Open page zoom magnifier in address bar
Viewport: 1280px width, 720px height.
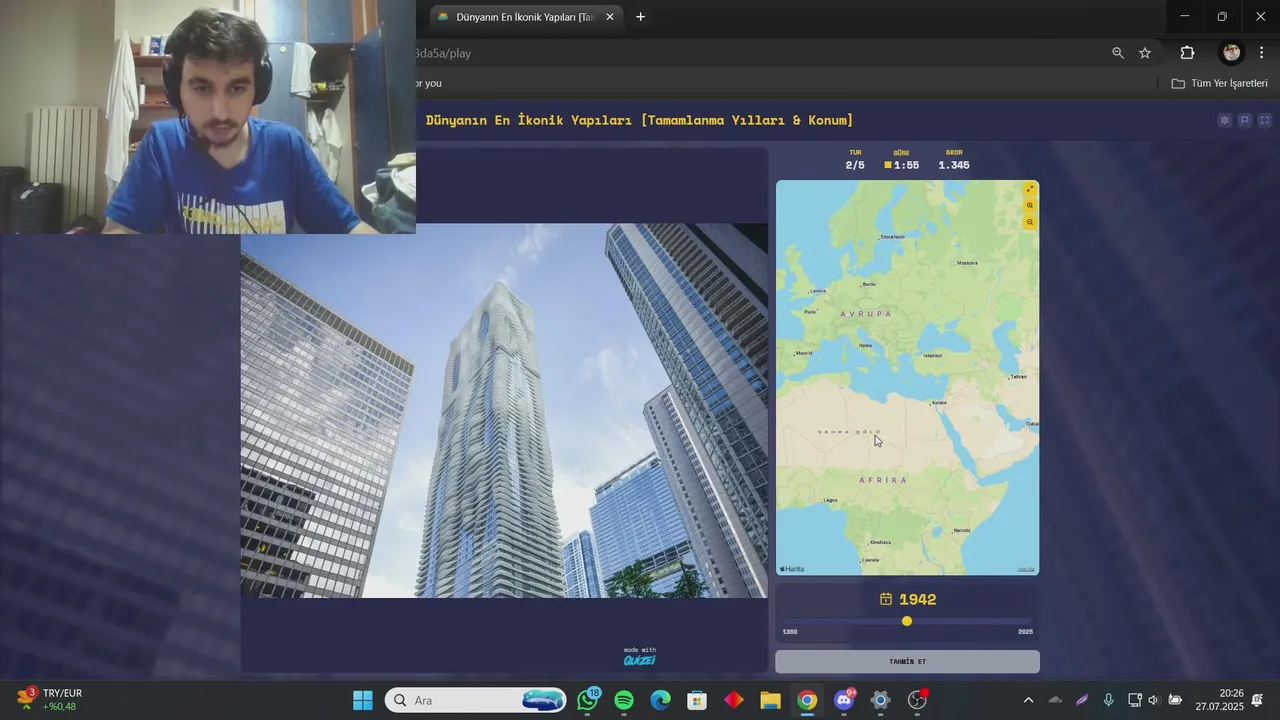coord(1118,53)
